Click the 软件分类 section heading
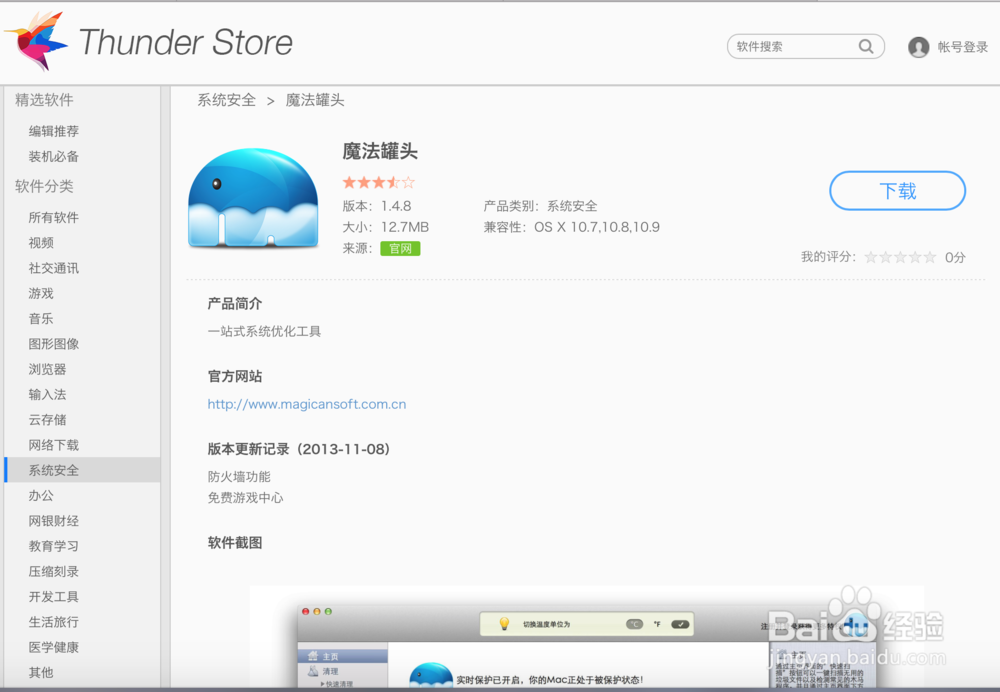This screenshot has height=692, width=1000. click(44, 186)
